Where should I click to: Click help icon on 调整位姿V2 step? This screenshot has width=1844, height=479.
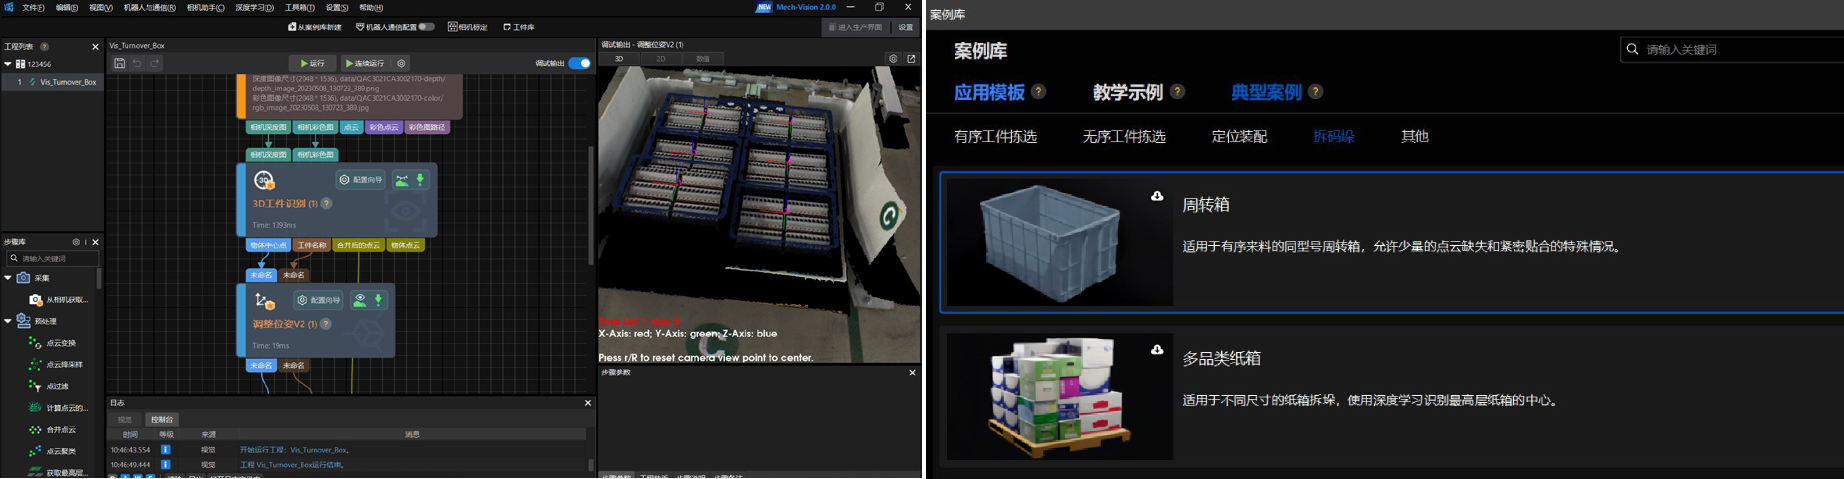coord(325,324)
